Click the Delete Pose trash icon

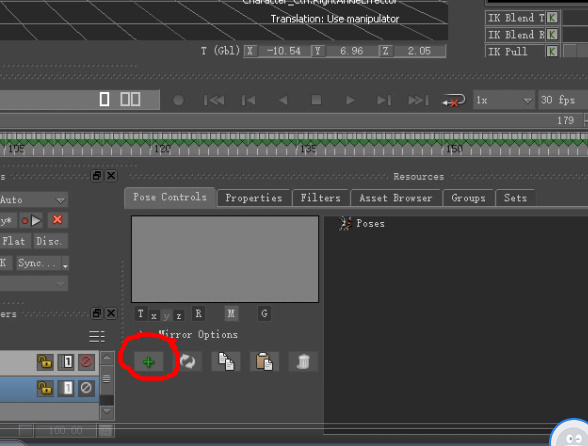tap(303, 362)
